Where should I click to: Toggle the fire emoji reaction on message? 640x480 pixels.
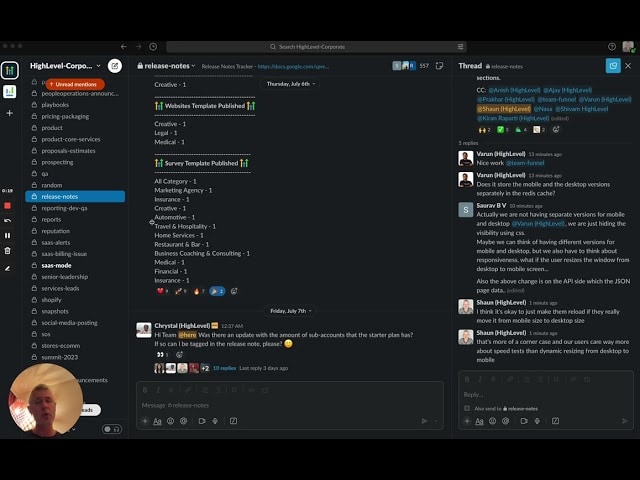pyautogui.click(x=198, y=291)
